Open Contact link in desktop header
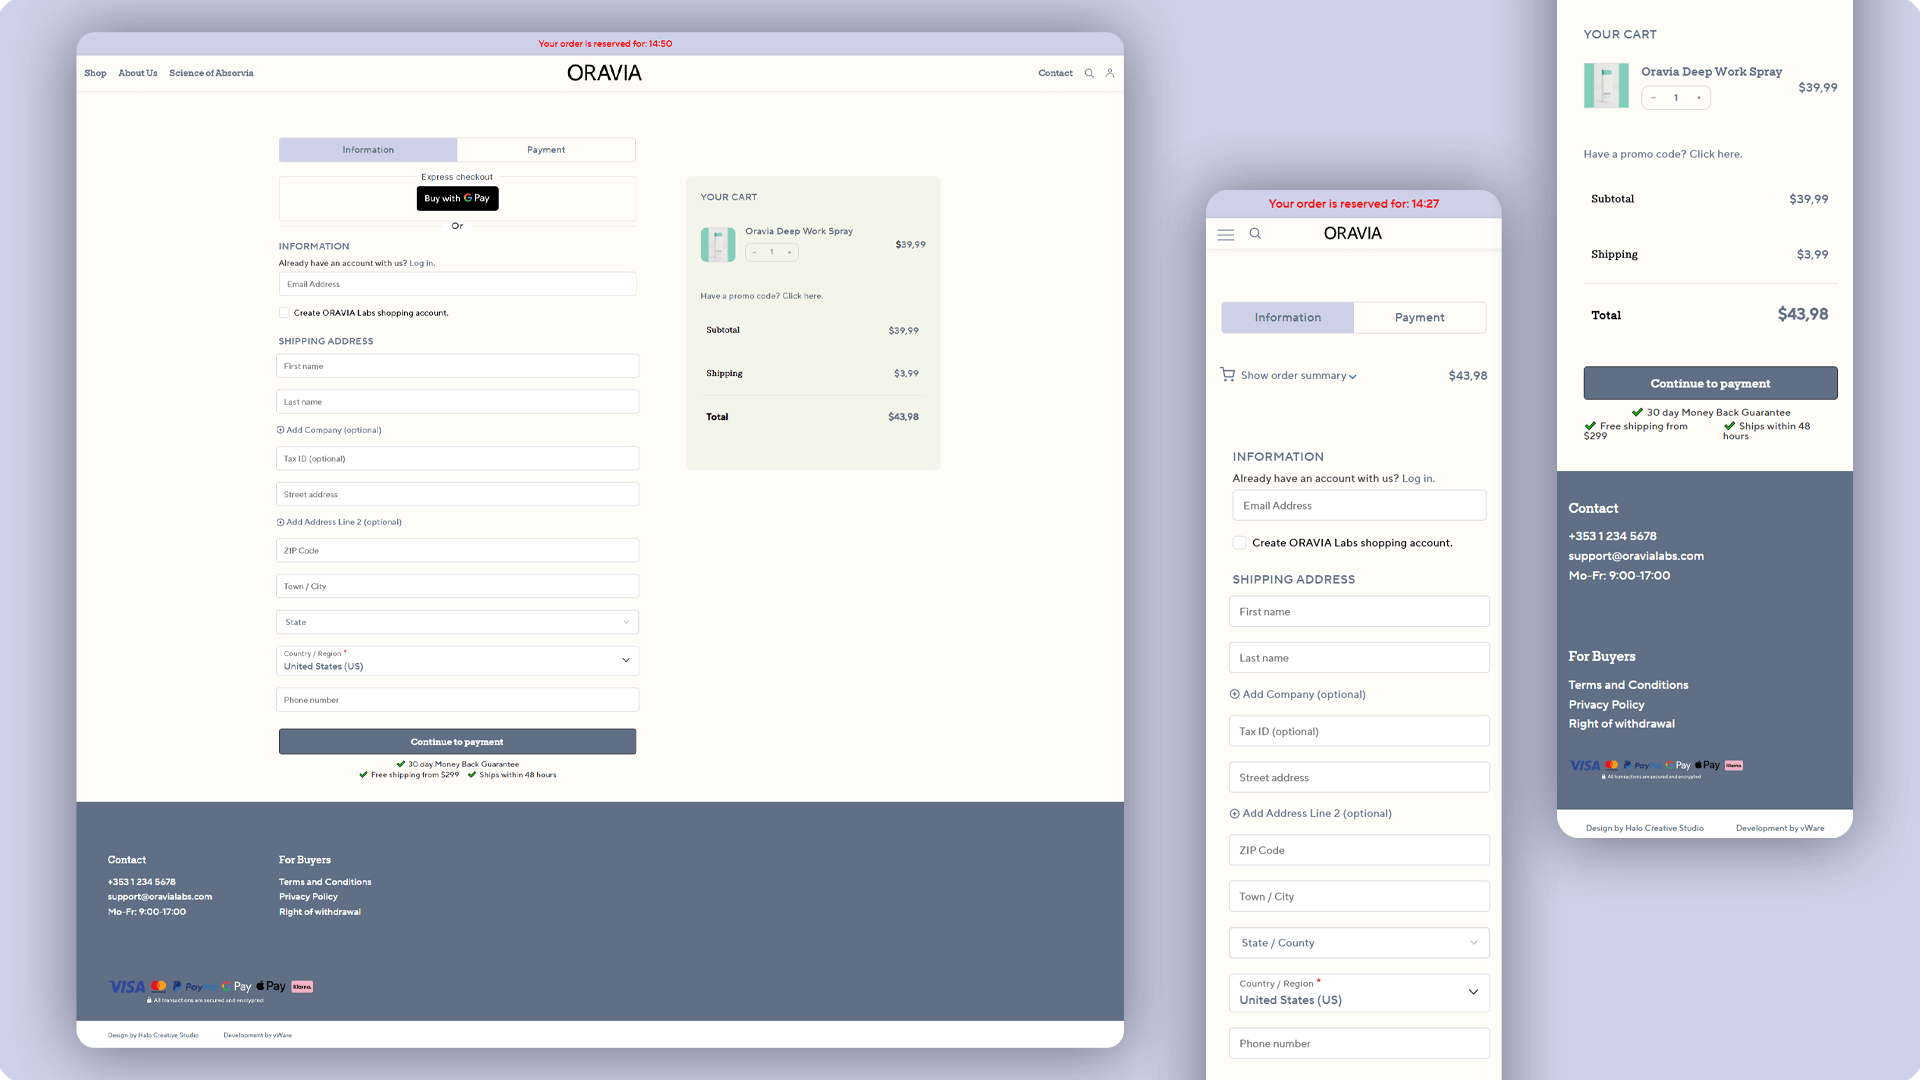Viewport: 1920px width, 1080px height. point(1055,73)
